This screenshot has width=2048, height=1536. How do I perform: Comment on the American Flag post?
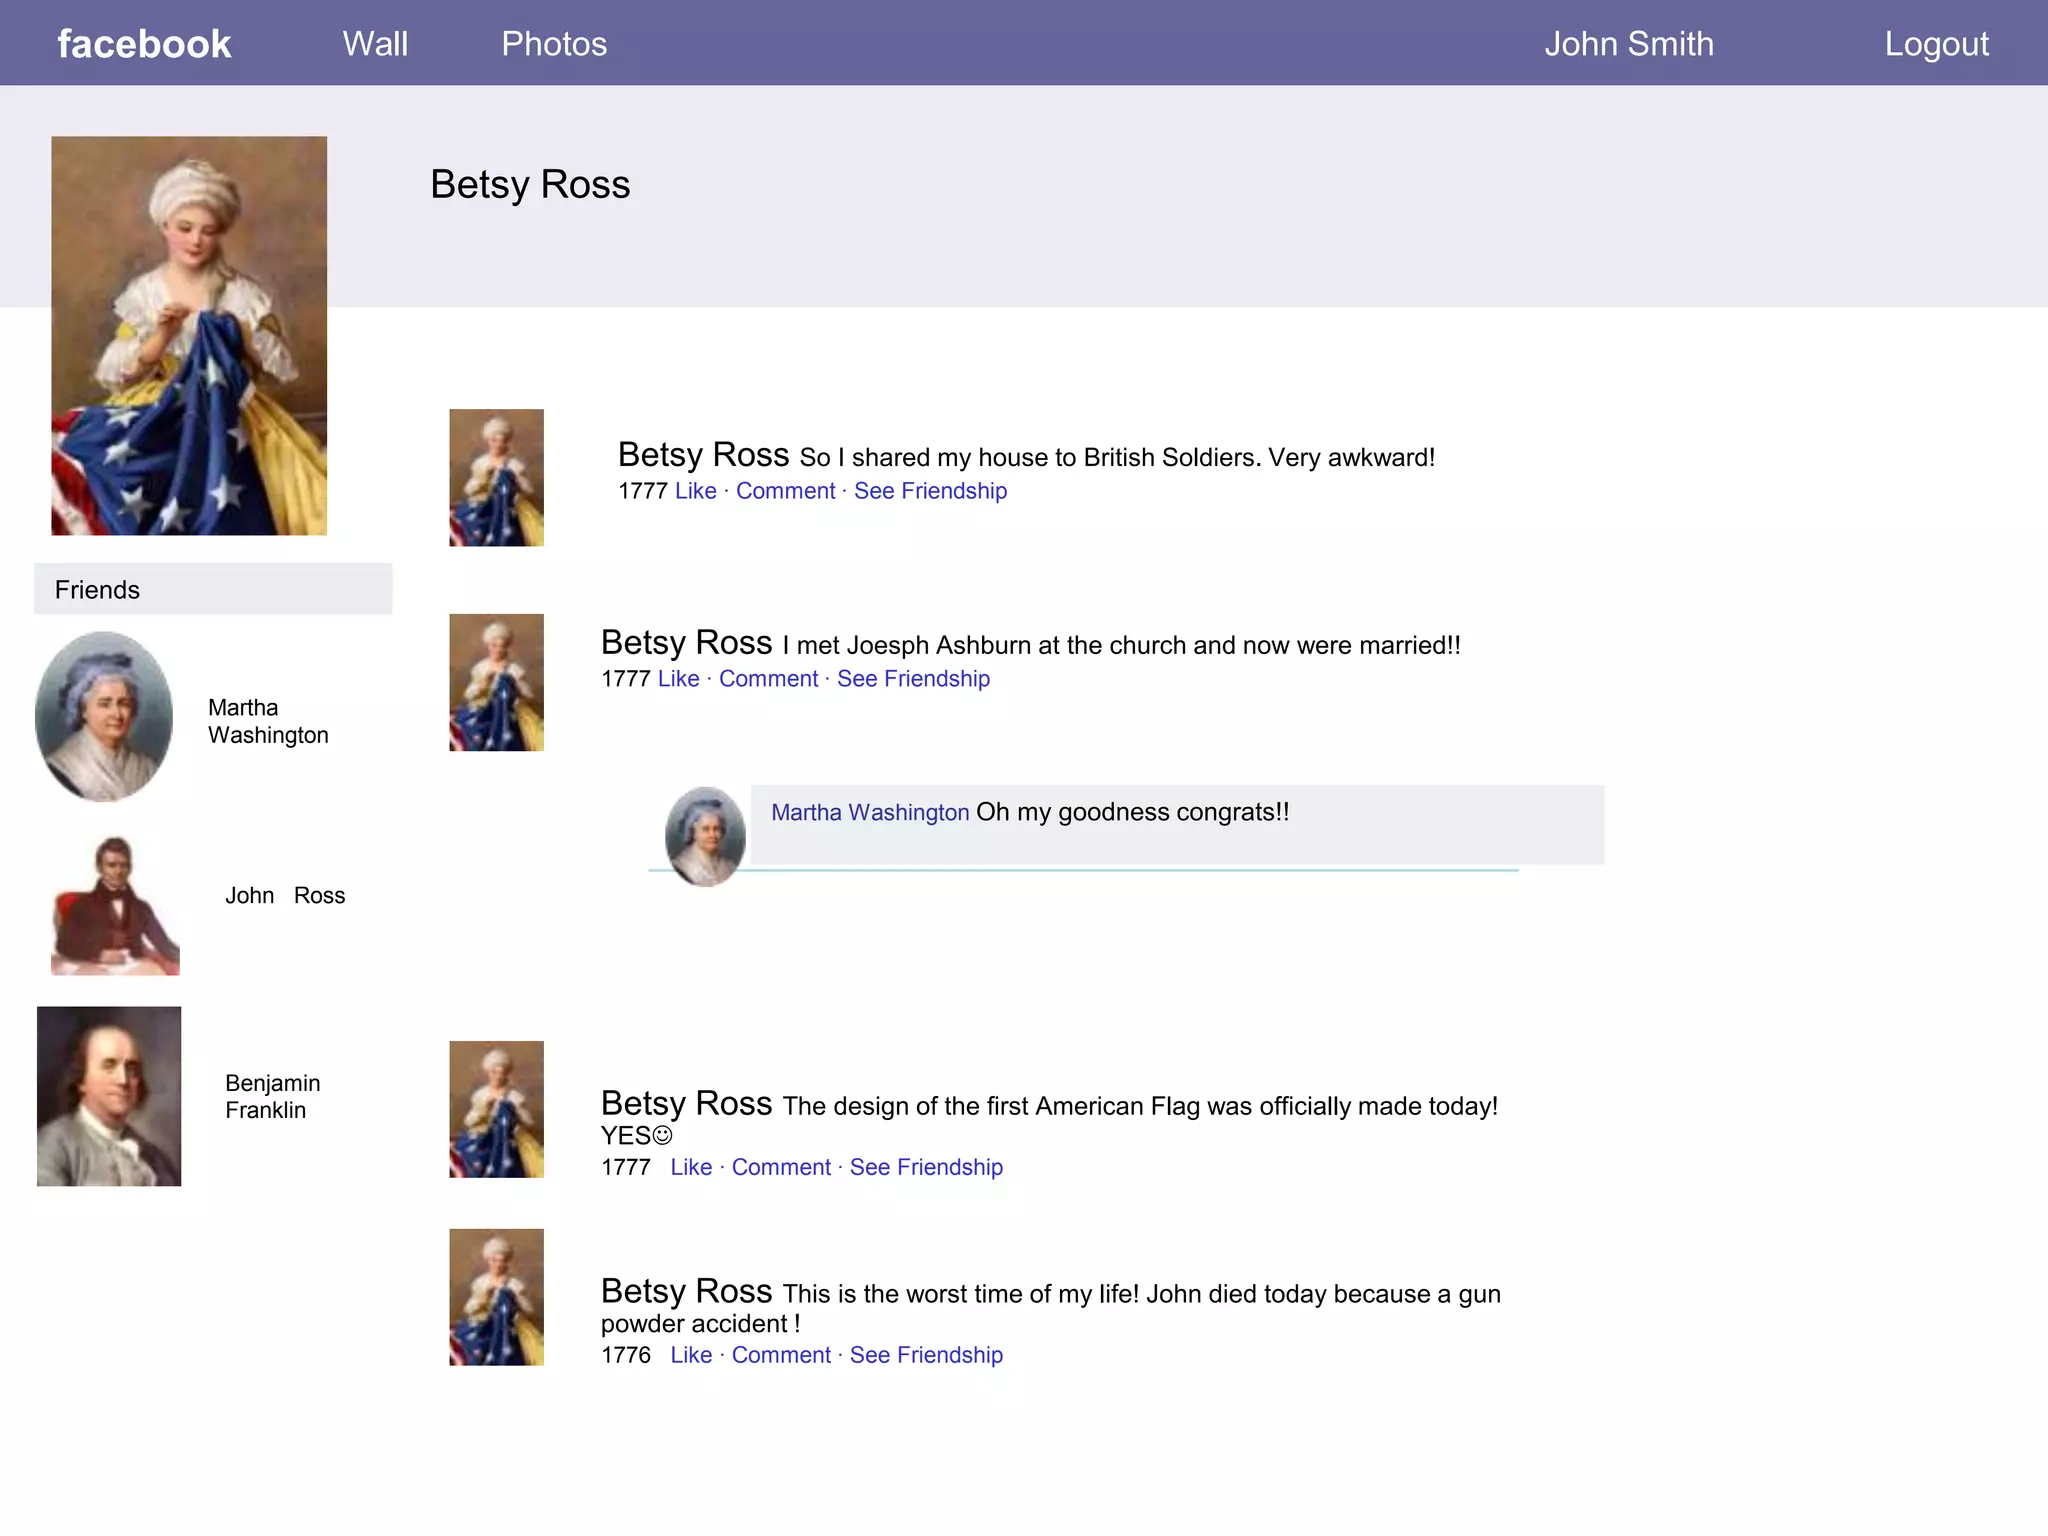[x=781, y=1167]
